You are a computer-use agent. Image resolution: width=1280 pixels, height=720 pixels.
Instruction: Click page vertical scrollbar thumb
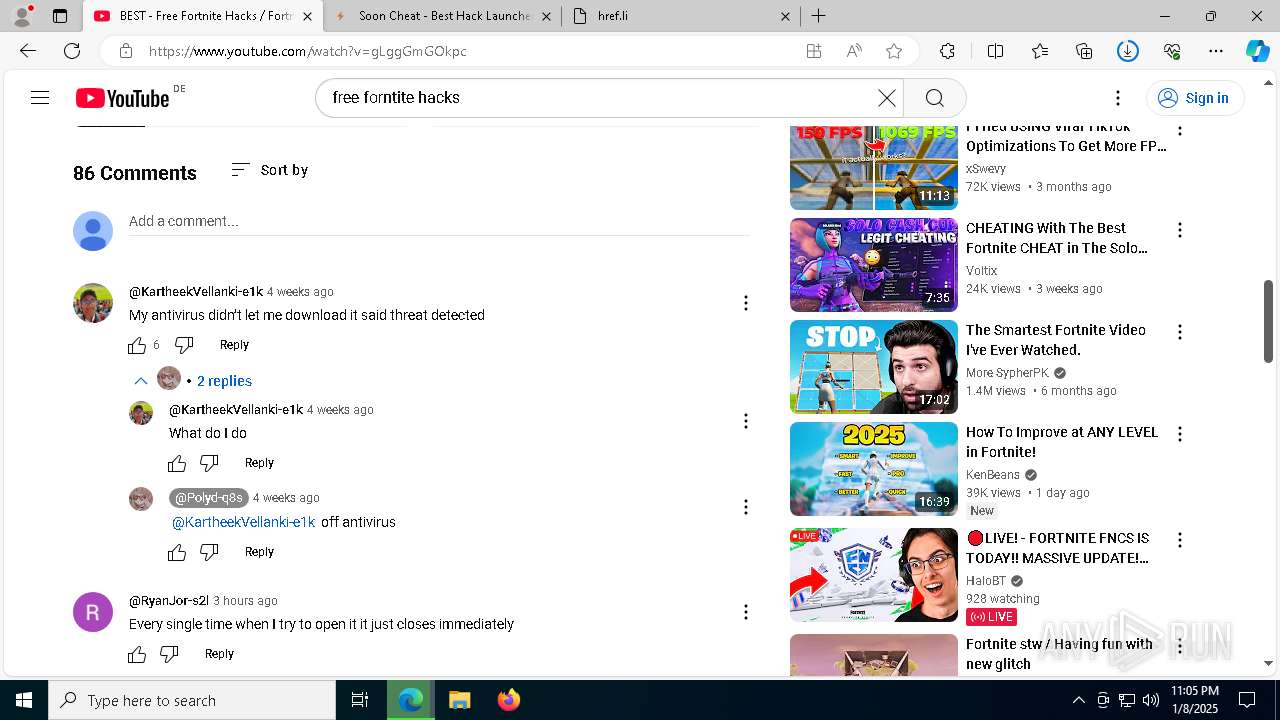click(1268, 322)
